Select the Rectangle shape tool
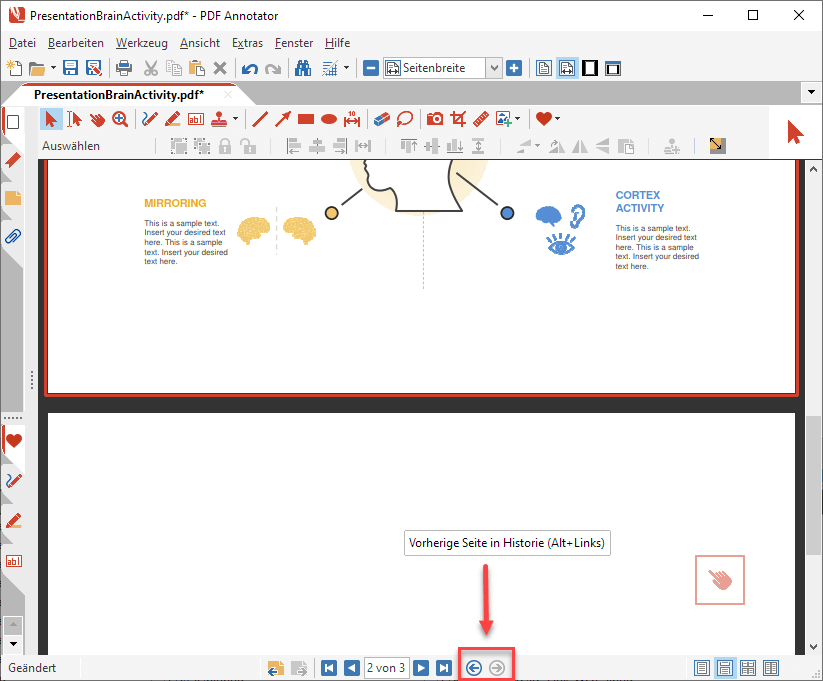823x681 pixels. click(x=306, y=119)
